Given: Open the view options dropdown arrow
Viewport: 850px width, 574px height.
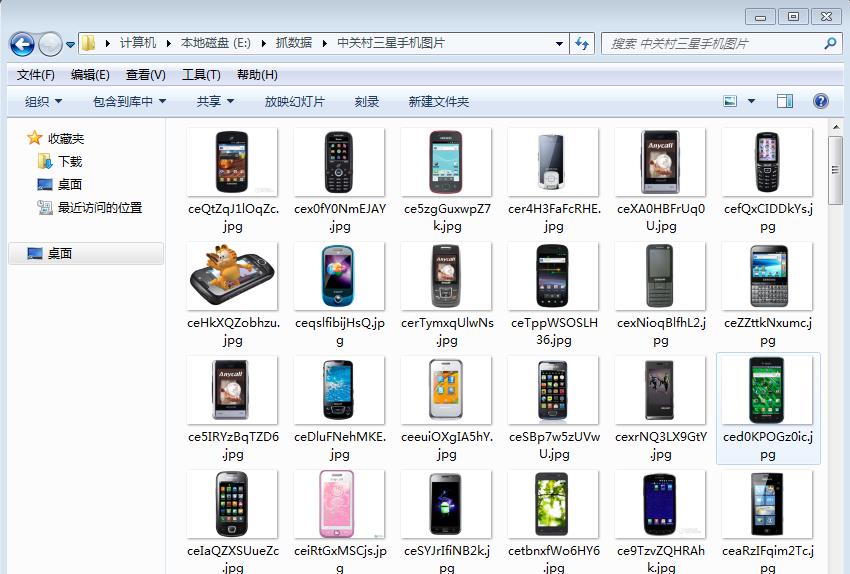Looking at the screenshot, I should pos(751,101).
